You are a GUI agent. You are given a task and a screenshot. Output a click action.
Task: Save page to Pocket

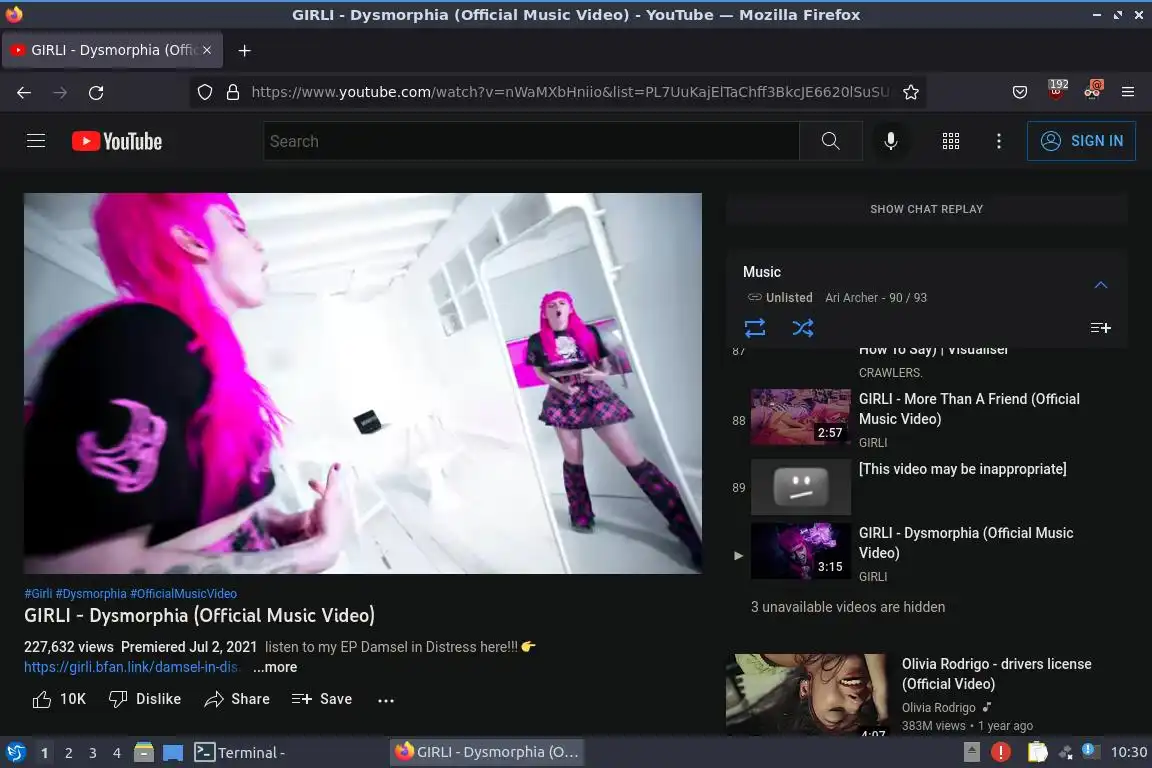tap(1020, 93)
